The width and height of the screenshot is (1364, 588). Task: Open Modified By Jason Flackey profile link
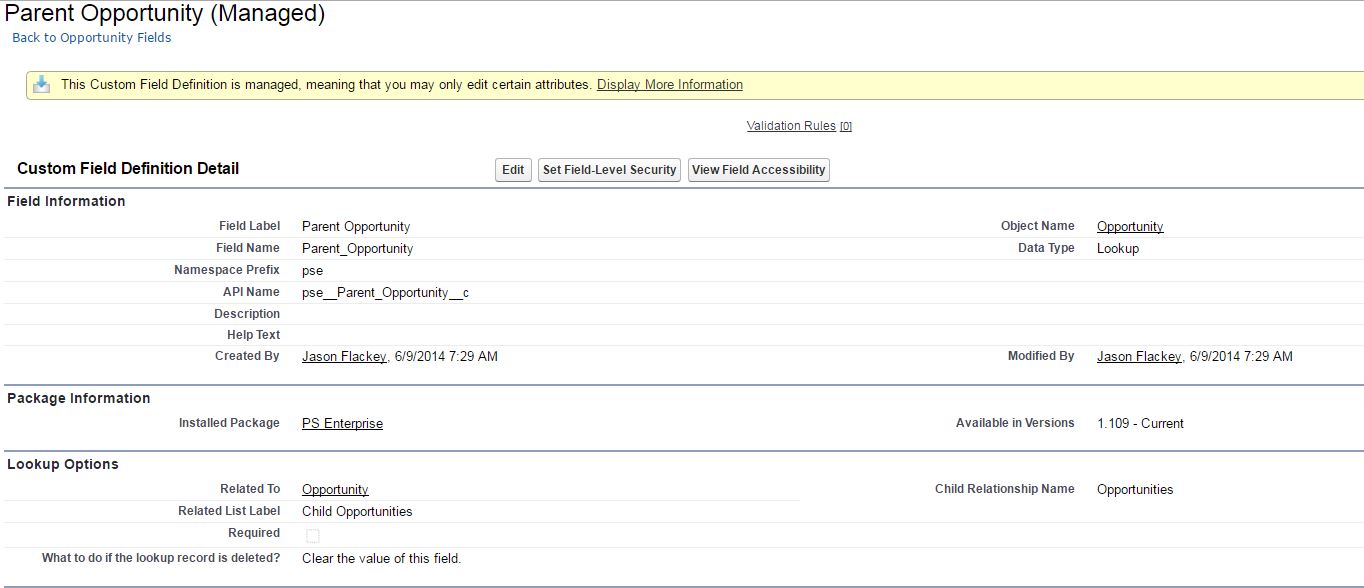pyautogui.click(x=1139, y=357)
